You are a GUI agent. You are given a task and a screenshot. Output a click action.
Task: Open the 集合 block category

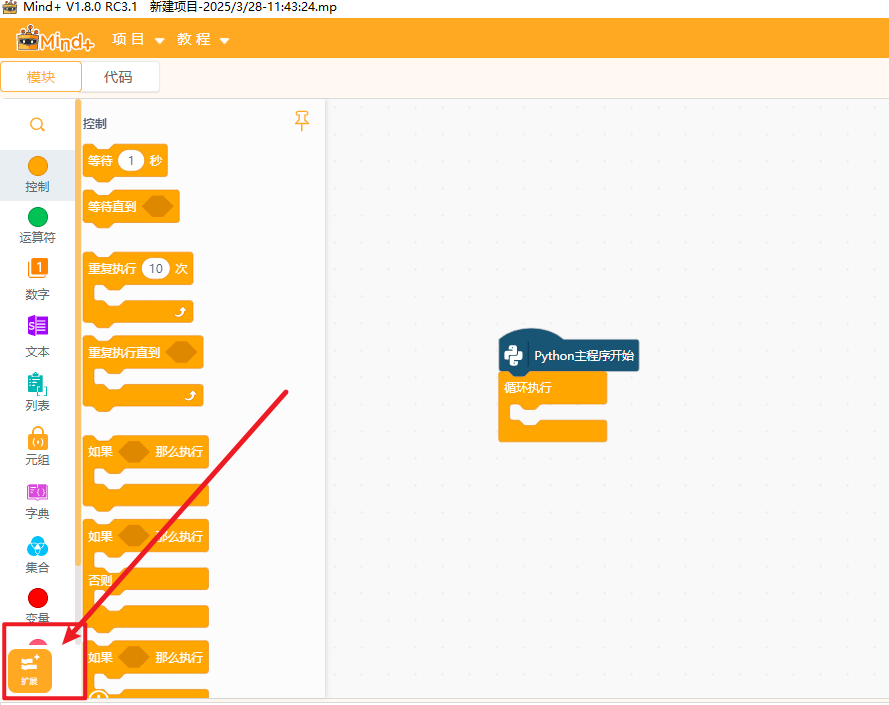(x=37, y=546)
